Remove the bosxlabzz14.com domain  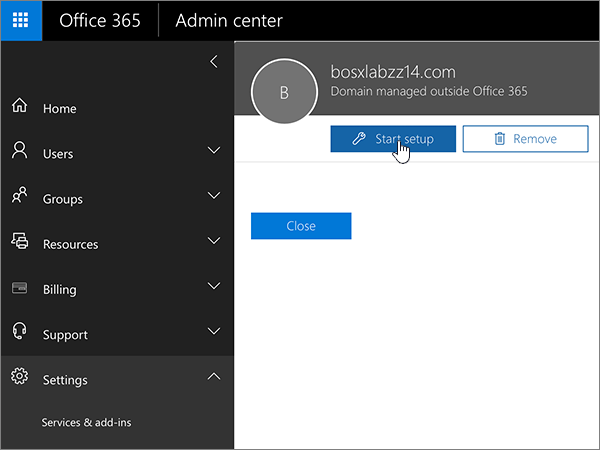click(525, 139)
